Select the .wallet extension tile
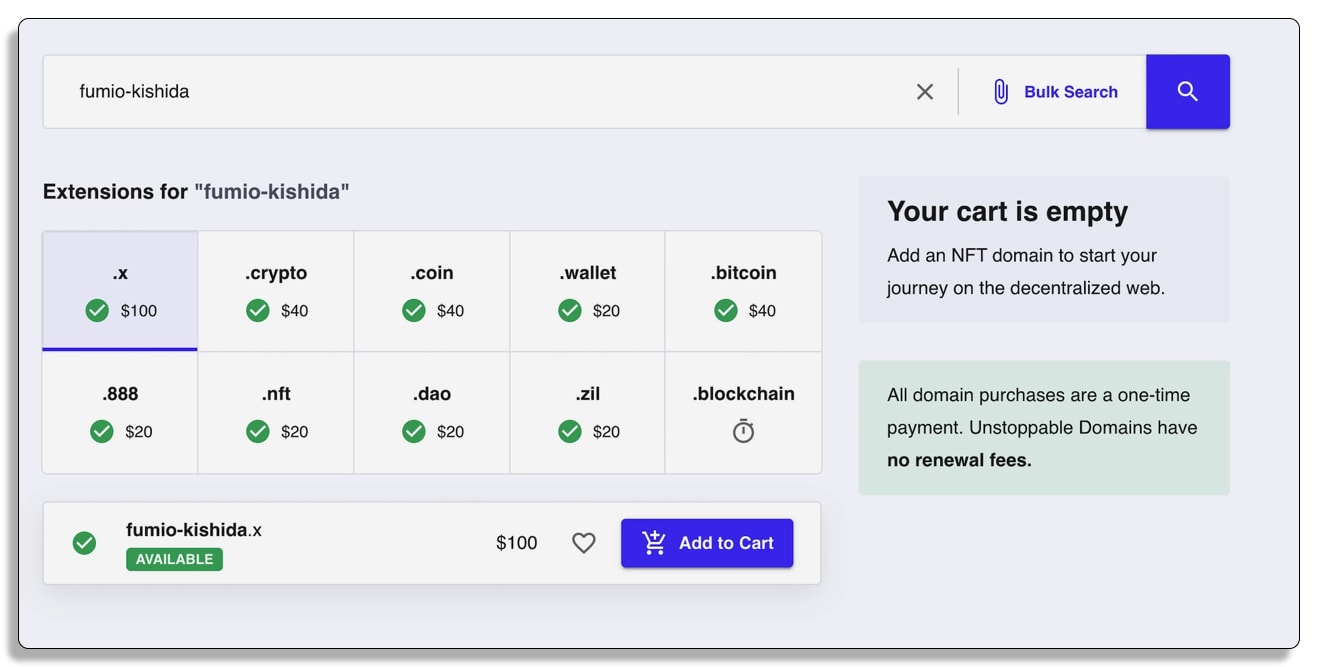 click(x=588, y=291)
